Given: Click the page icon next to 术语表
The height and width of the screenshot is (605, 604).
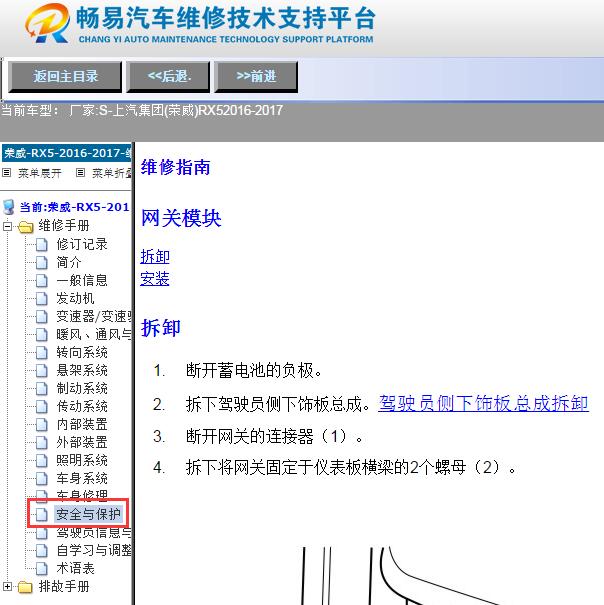Looking at the screenshot, I should [41, 569].
